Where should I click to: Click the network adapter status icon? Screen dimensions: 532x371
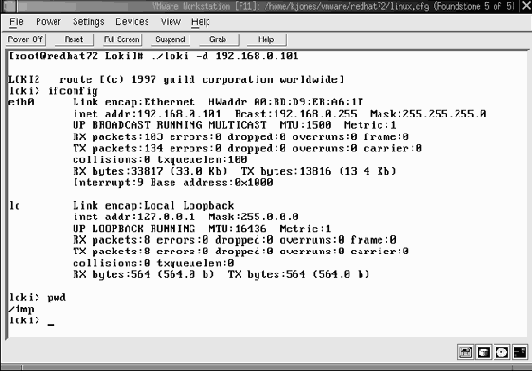tap(465, 353)
